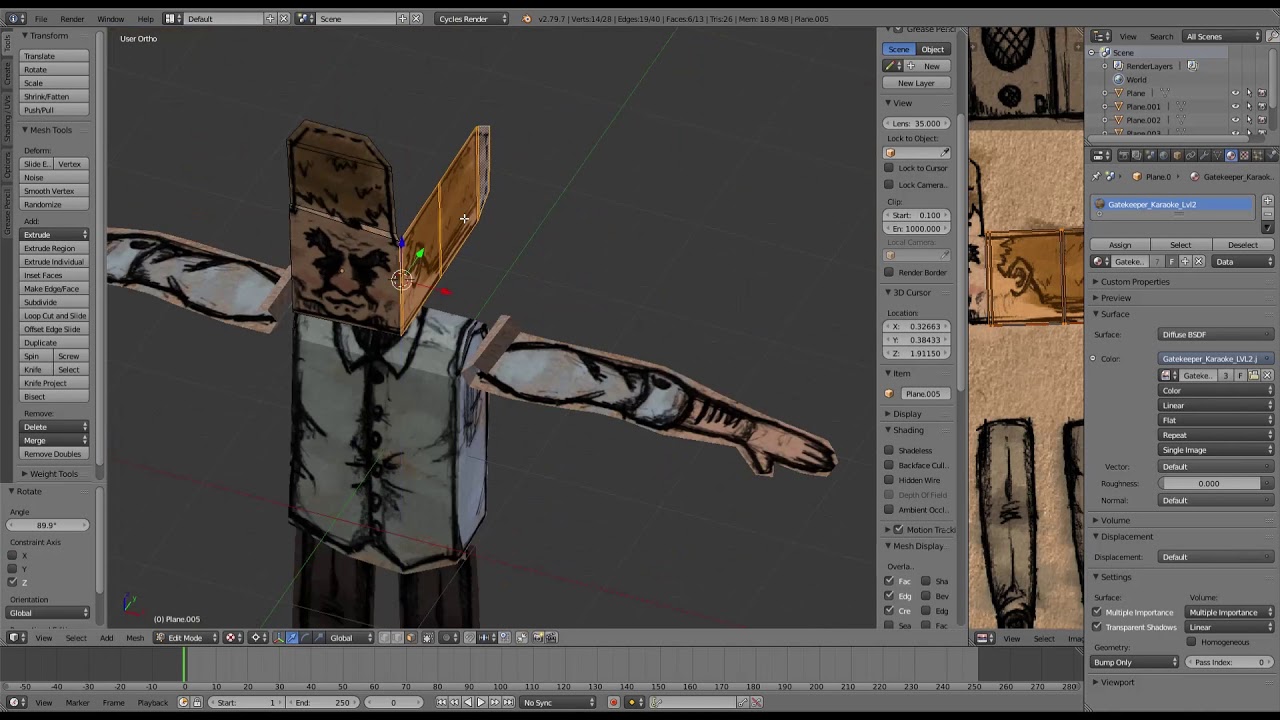Open the Modifiers wrench tab
Screen dimensions: 1280x720
point(1204,155)
